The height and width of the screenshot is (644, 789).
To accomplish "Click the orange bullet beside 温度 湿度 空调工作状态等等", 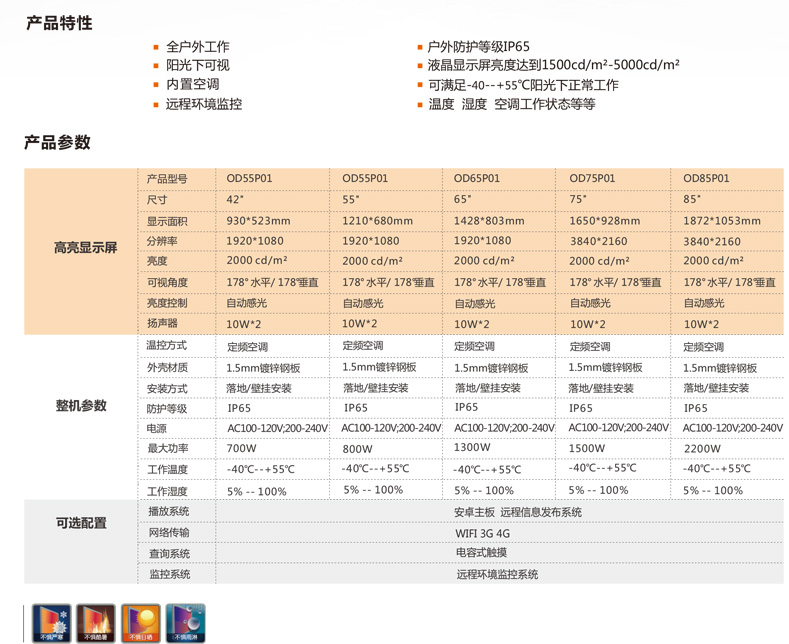I will 420,104.
